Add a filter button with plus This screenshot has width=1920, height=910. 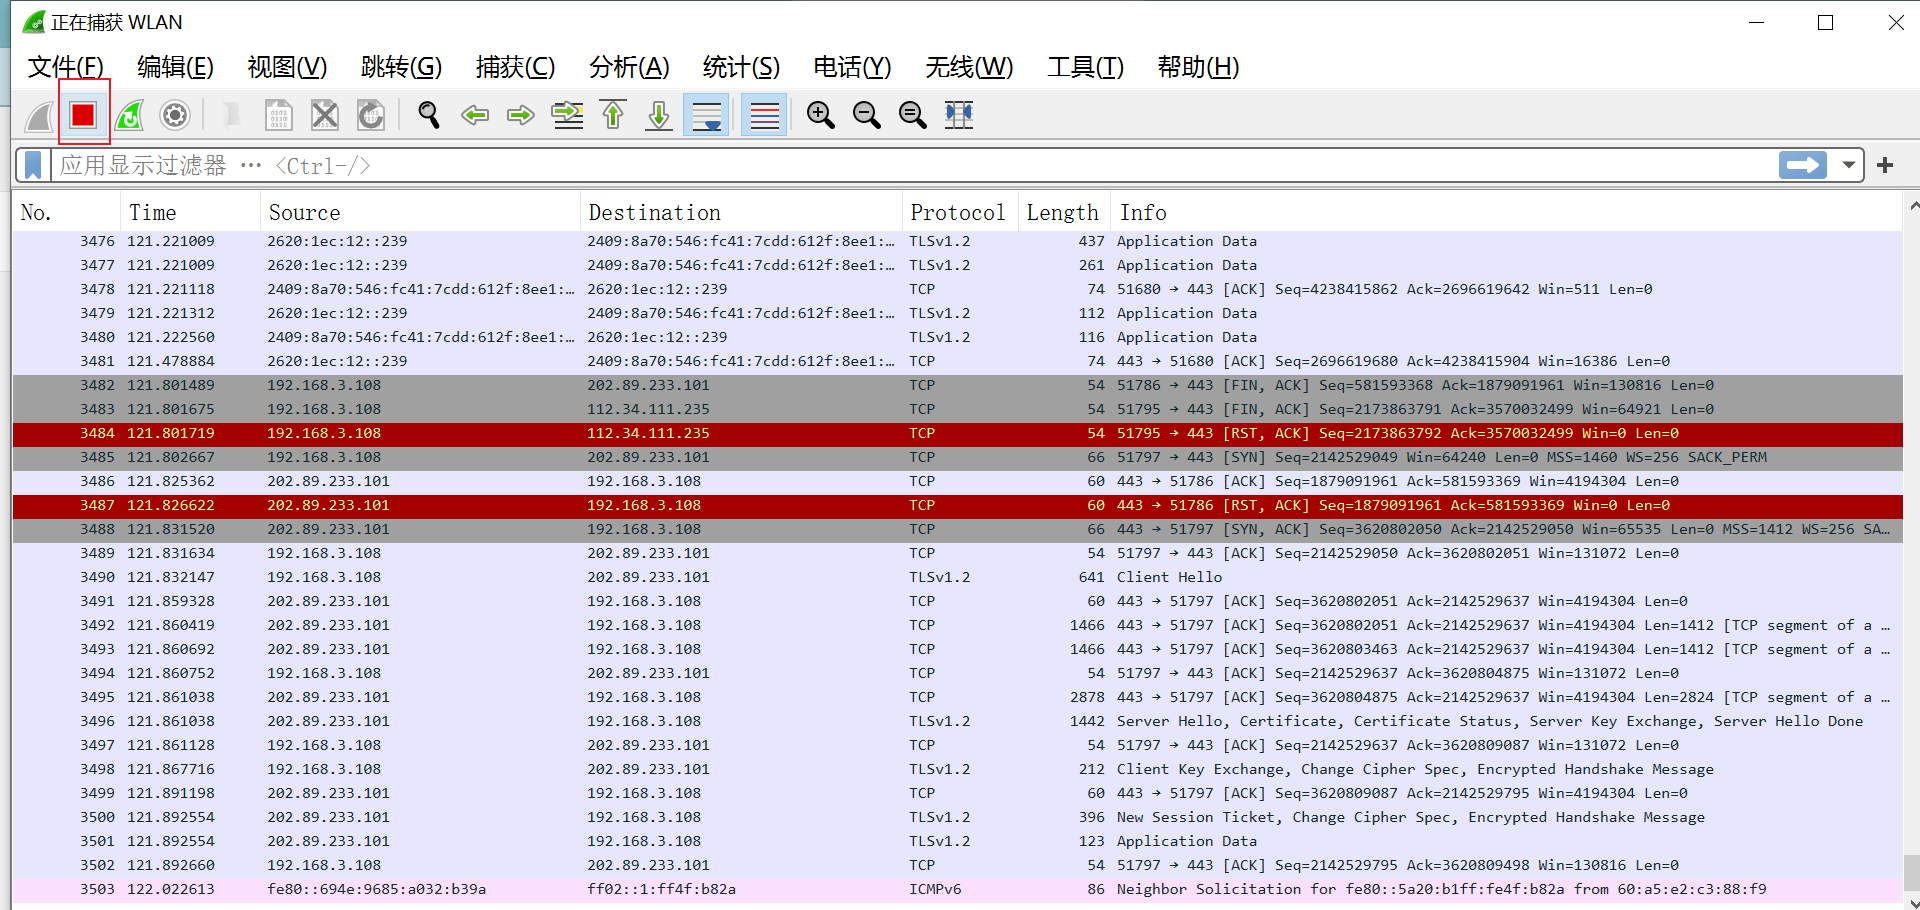click(1885, 165)
